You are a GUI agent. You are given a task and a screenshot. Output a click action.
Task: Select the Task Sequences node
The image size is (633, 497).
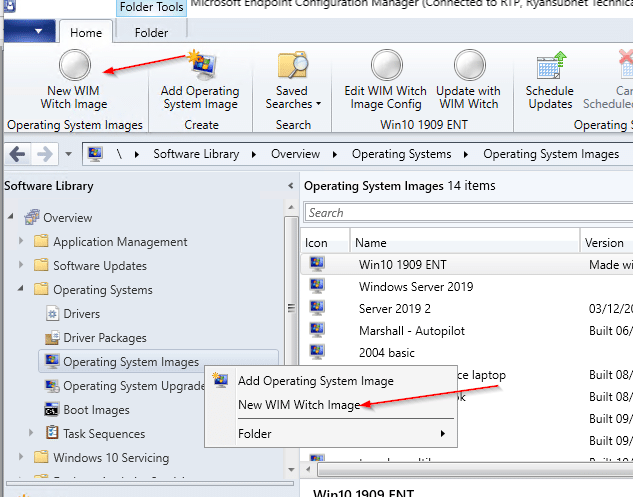coord(104,434)
